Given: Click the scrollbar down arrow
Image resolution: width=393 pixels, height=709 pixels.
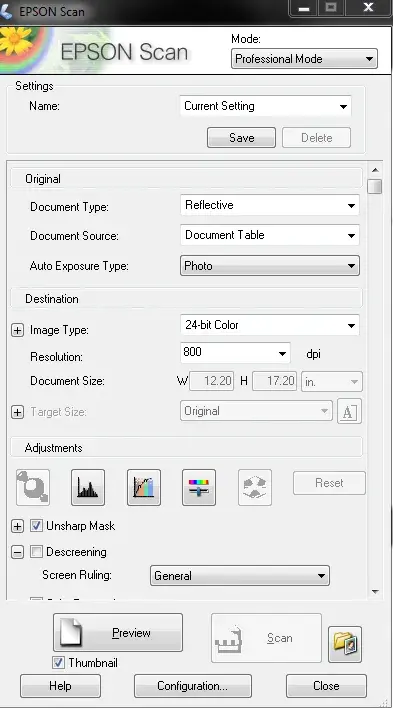Looking at the screenshot, I should pos(375,591).
